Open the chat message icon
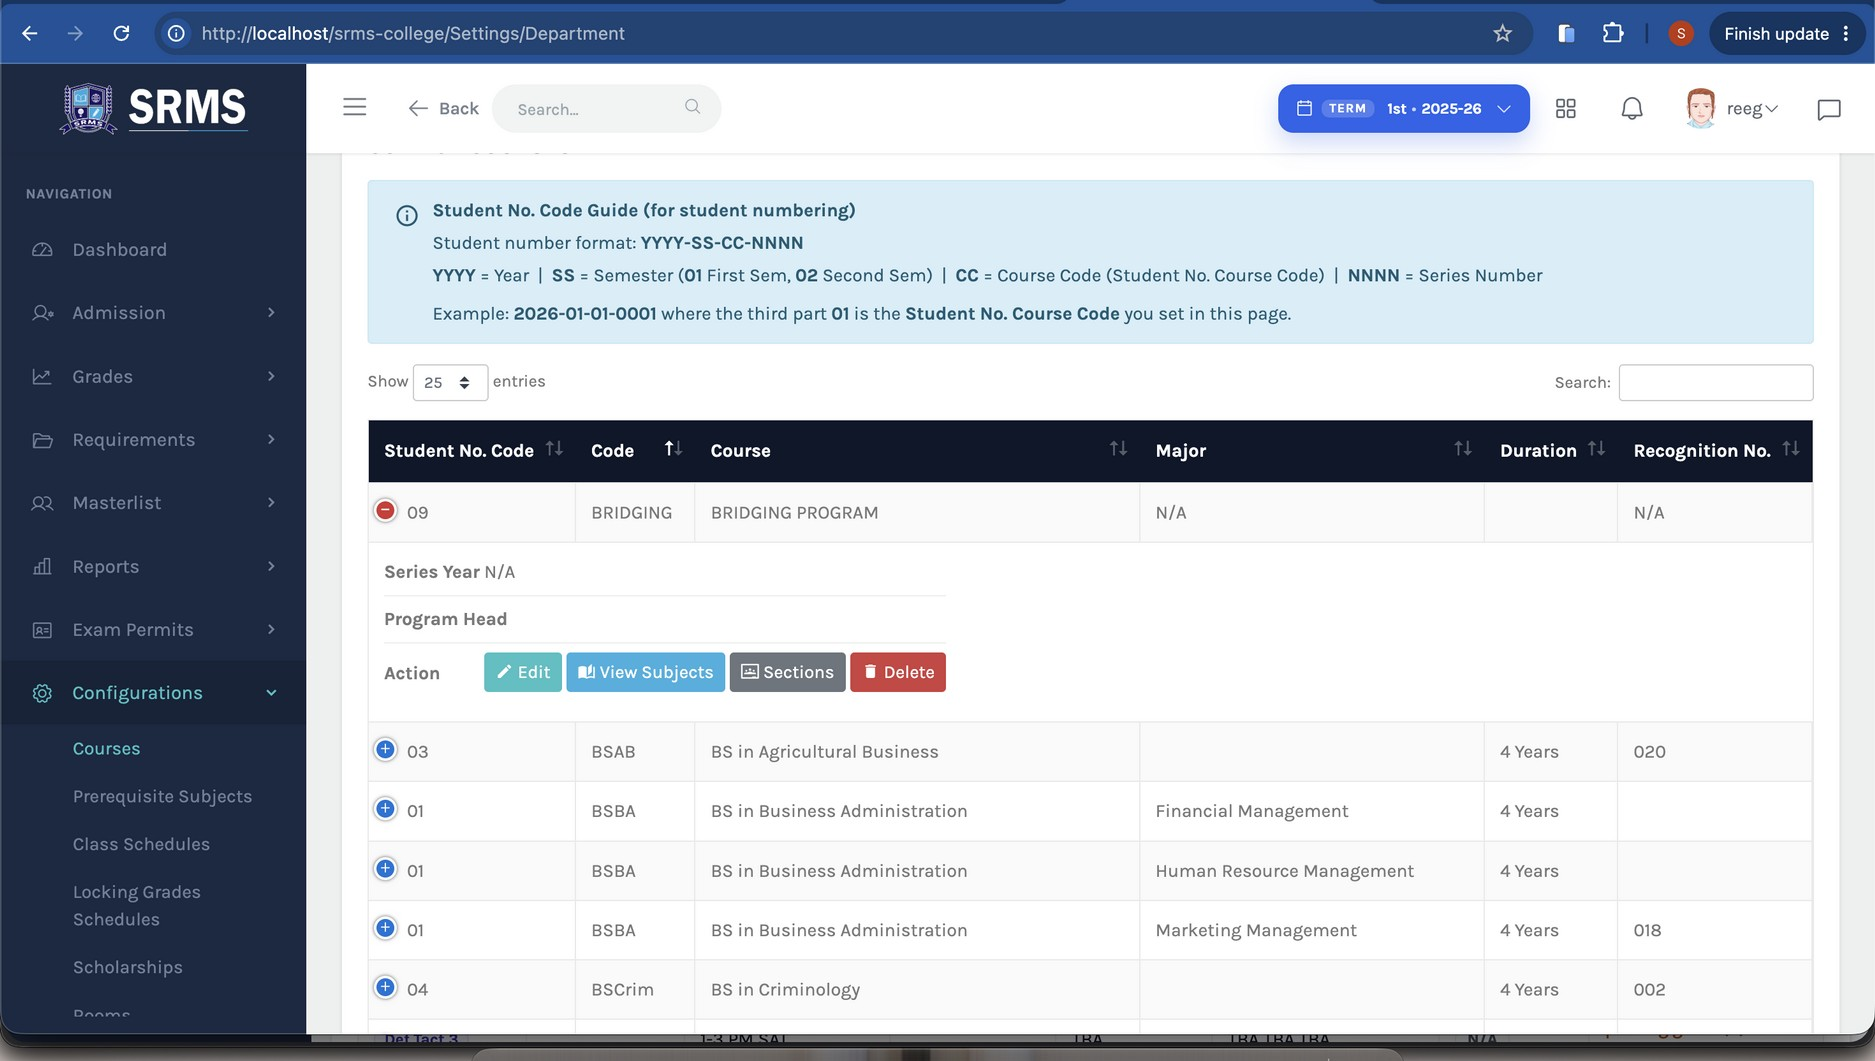Viewport: 1875px width, 1061px height. pos(1828,109)
